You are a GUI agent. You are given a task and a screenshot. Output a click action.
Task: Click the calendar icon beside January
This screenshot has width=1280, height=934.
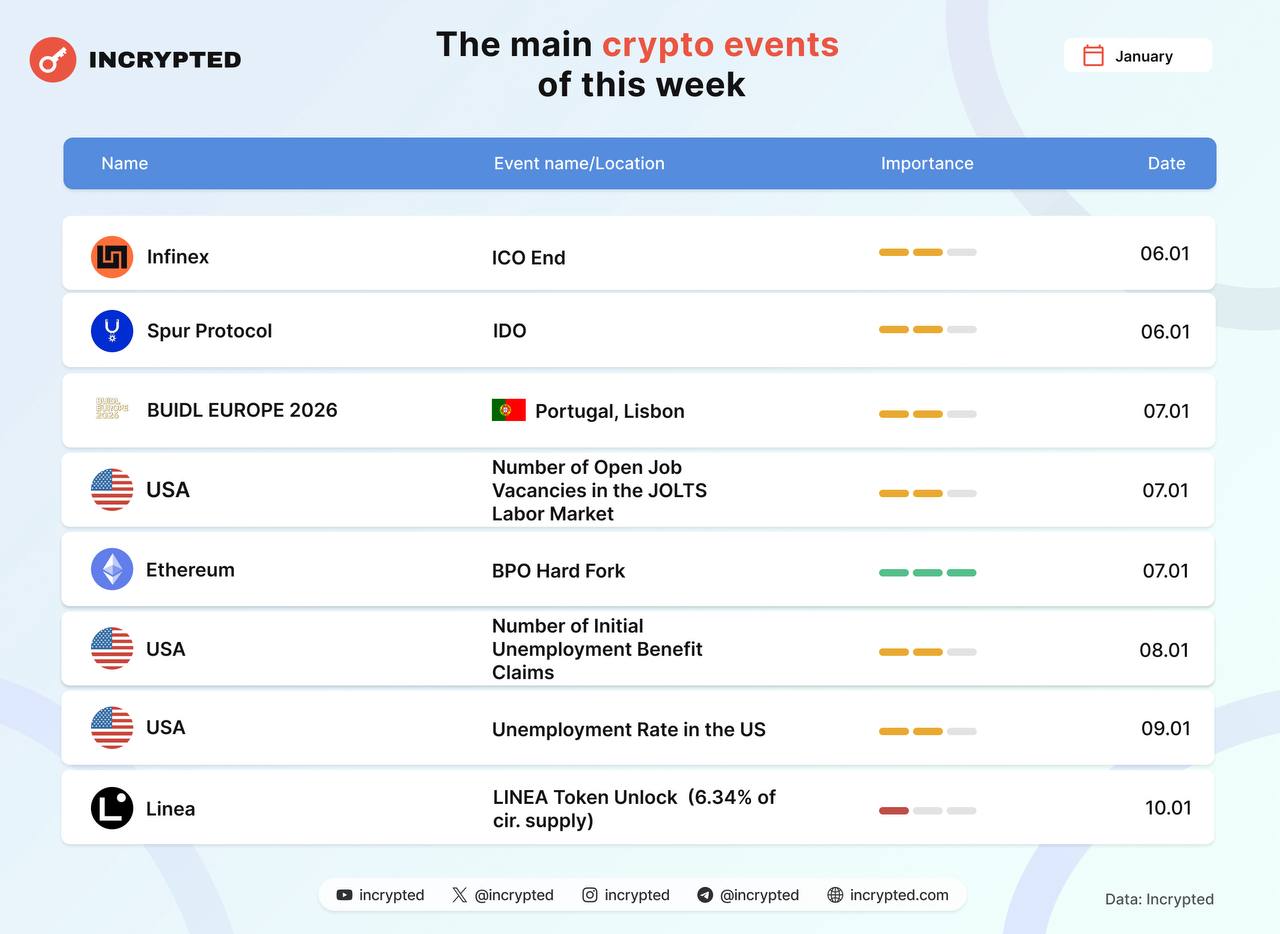[1093, 56]
